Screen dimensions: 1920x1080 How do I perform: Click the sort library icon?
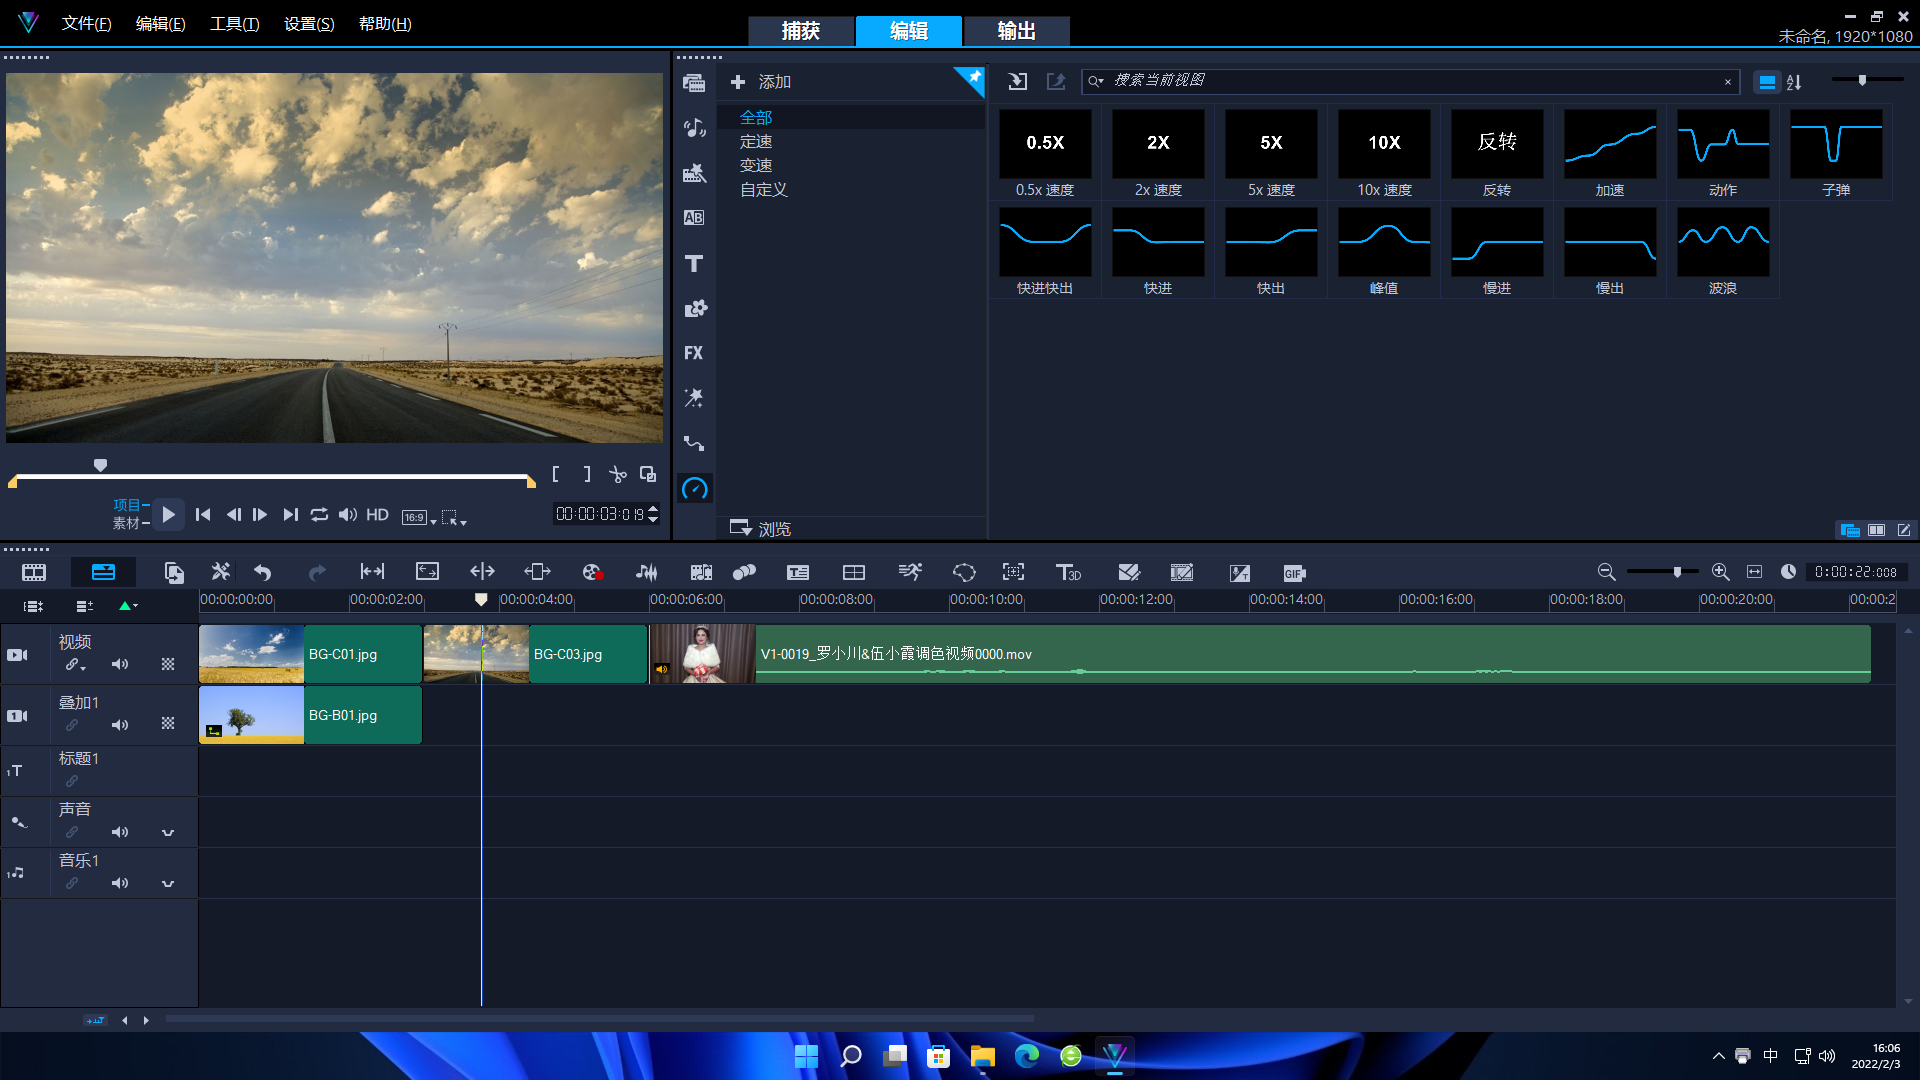pyautogui.click(x=1794, y=83)
